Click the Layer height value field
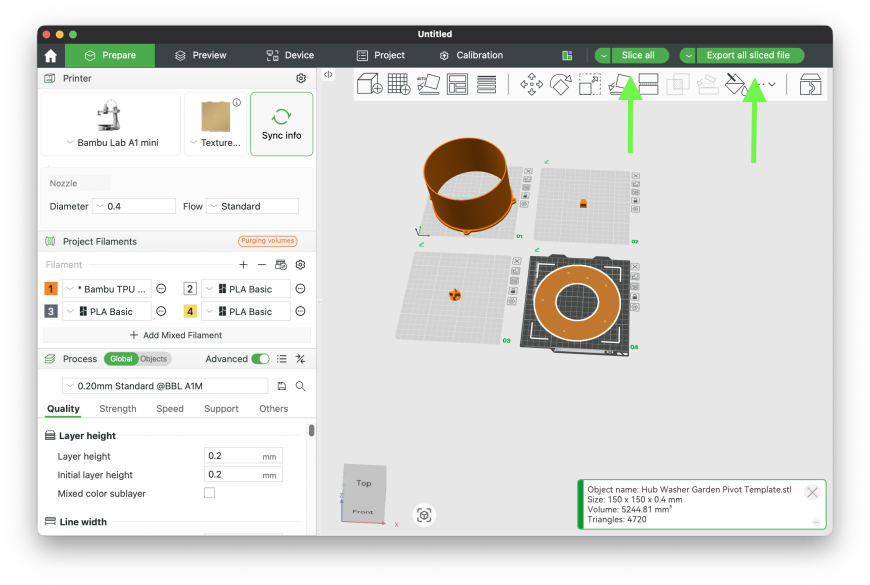 pyautogui.click(x=243, y=456)
